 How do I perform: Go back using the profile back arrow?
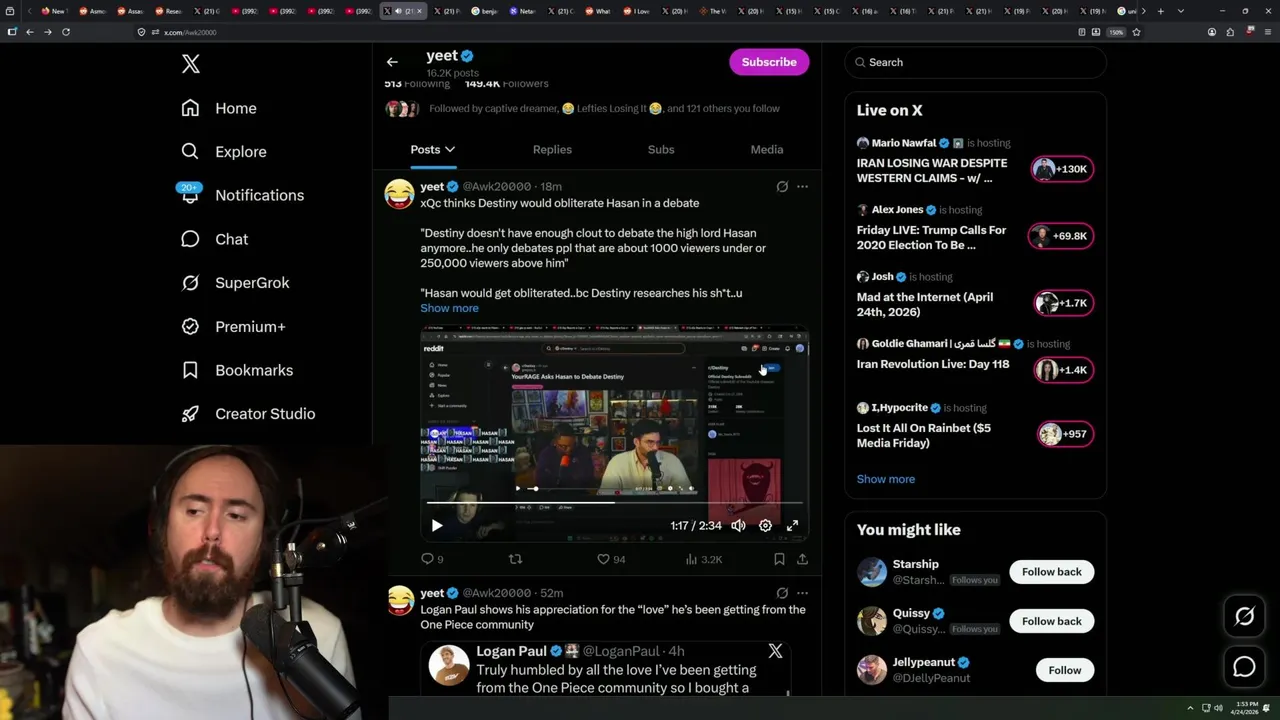392,62
